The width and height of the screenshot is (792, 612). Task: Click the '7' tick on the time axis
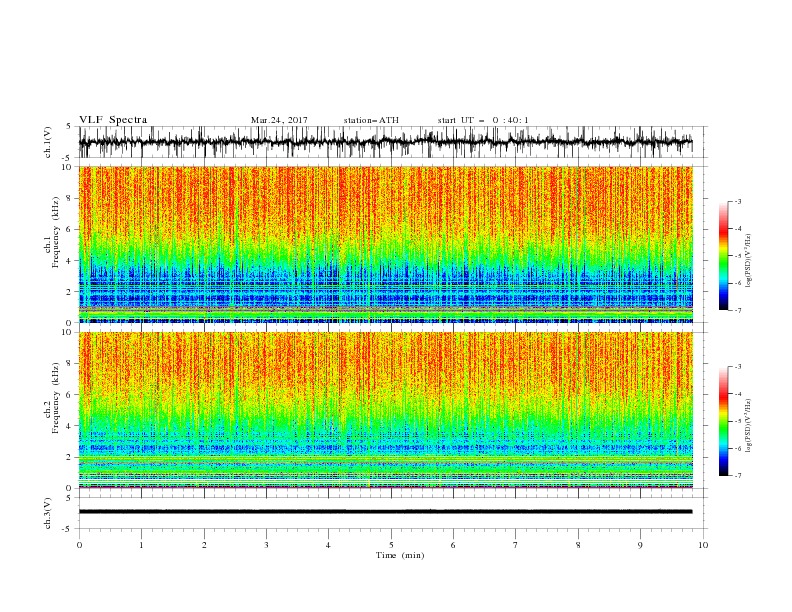[x=516, y=545]
